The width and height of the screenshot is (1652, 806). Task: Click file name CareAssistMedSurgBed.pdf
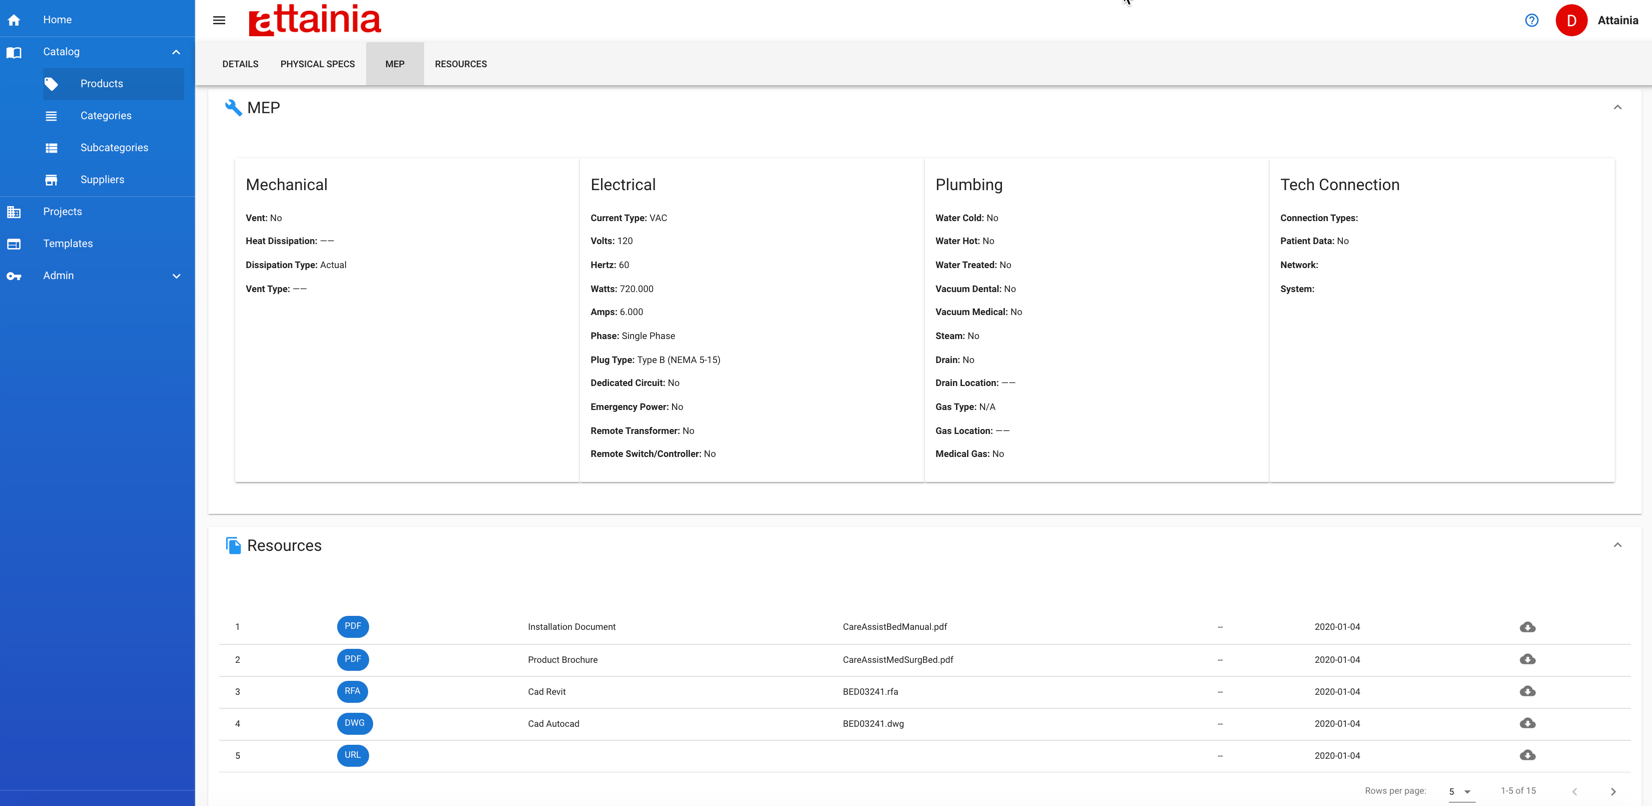(x=898, y=660)
